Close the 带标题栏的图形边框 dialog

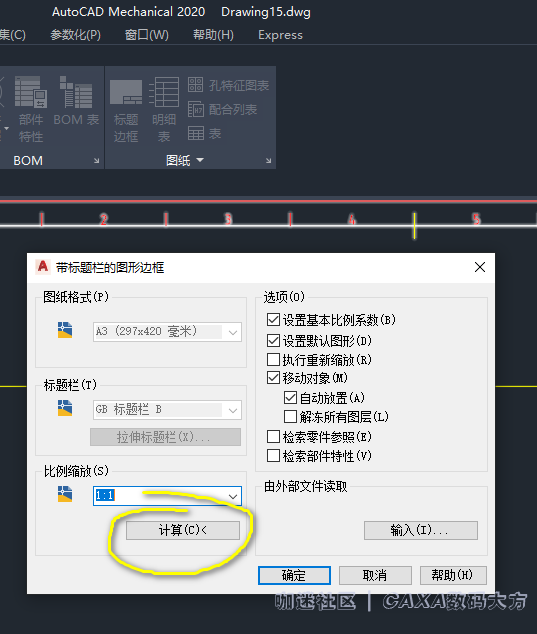coord(480,267)
